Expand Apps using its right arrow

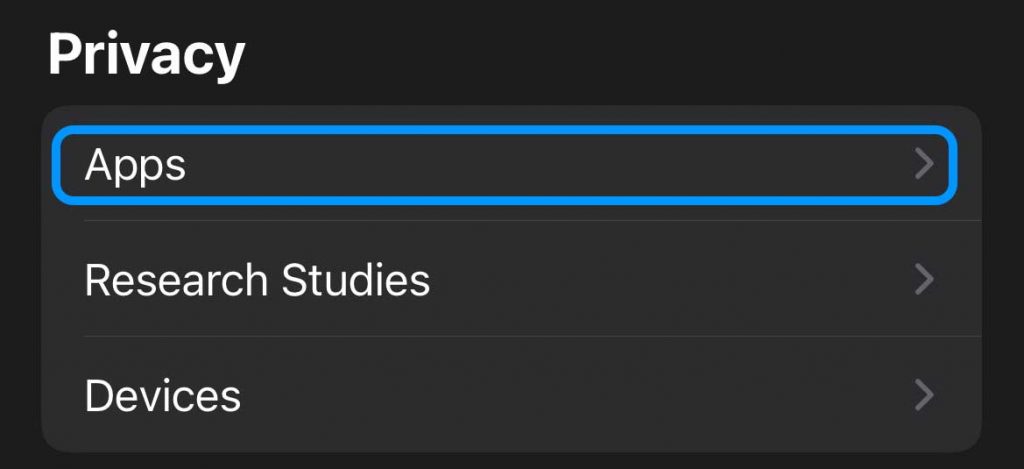(924, 164)
